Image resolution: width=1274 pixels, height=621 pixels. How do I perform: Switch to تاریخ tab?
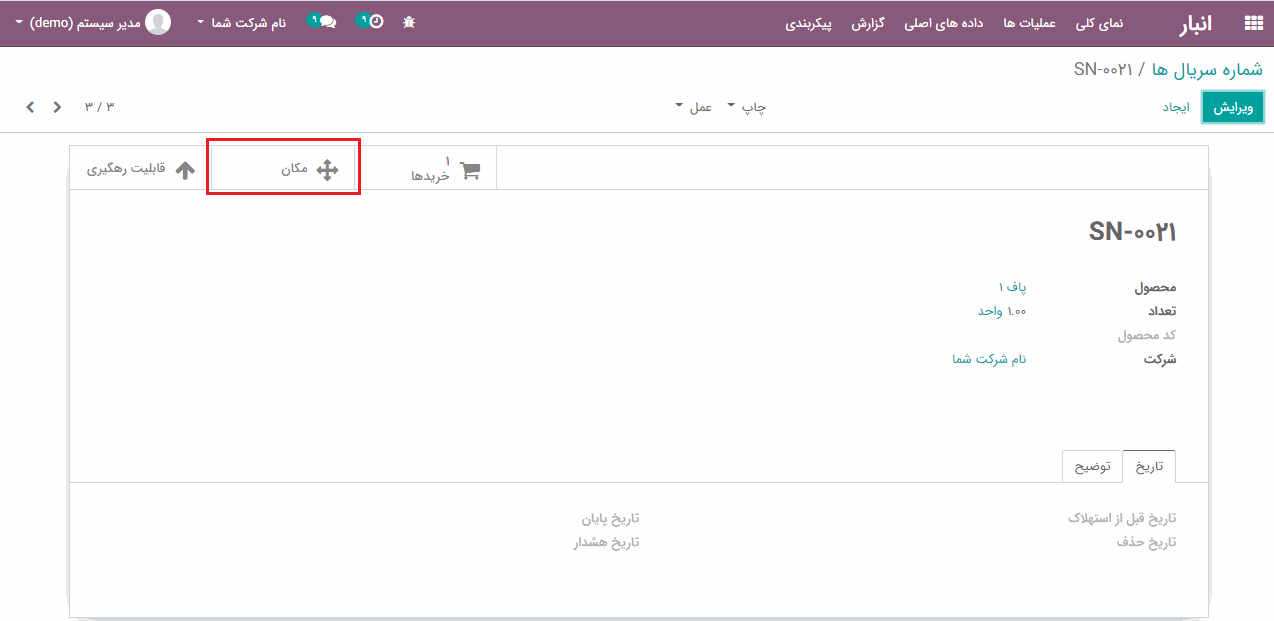(x=1149, y=467)
